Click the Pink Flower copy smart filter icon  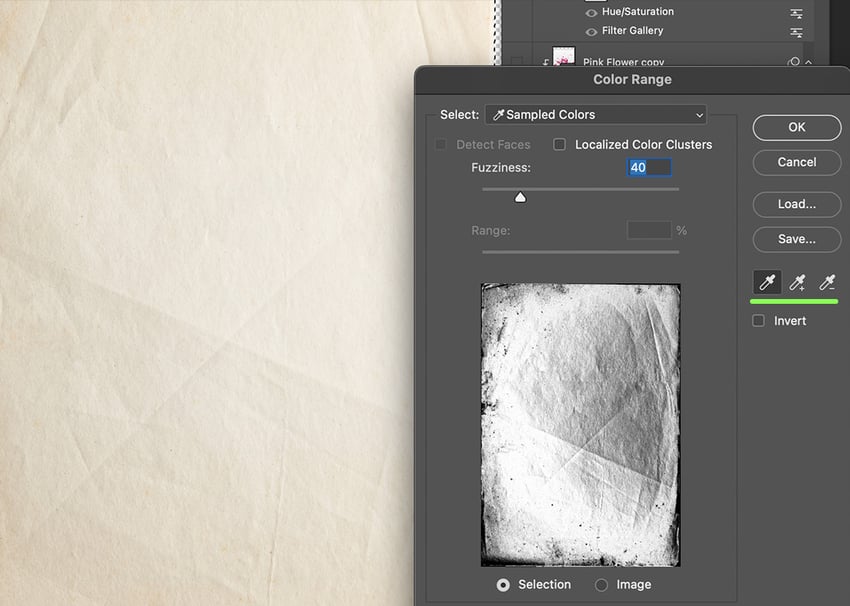(x=793, y=62)
